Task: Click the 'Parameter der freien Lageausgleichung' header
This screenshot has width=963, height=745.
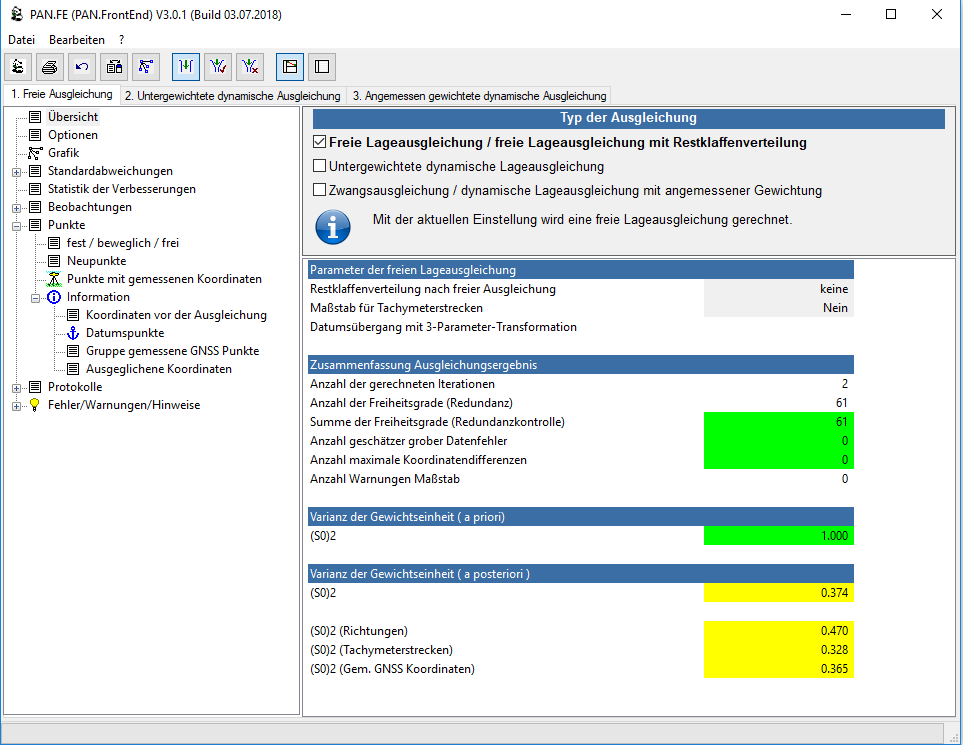Action: pyautogui.click(x=581, y=270)
